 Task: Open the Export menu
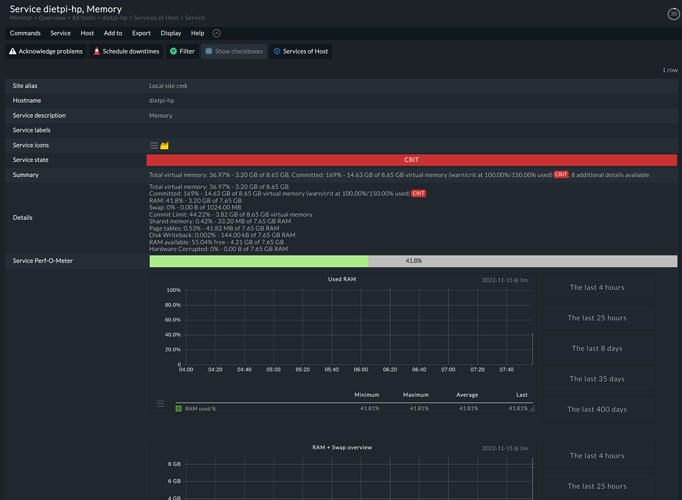click(x=141, y=33)
